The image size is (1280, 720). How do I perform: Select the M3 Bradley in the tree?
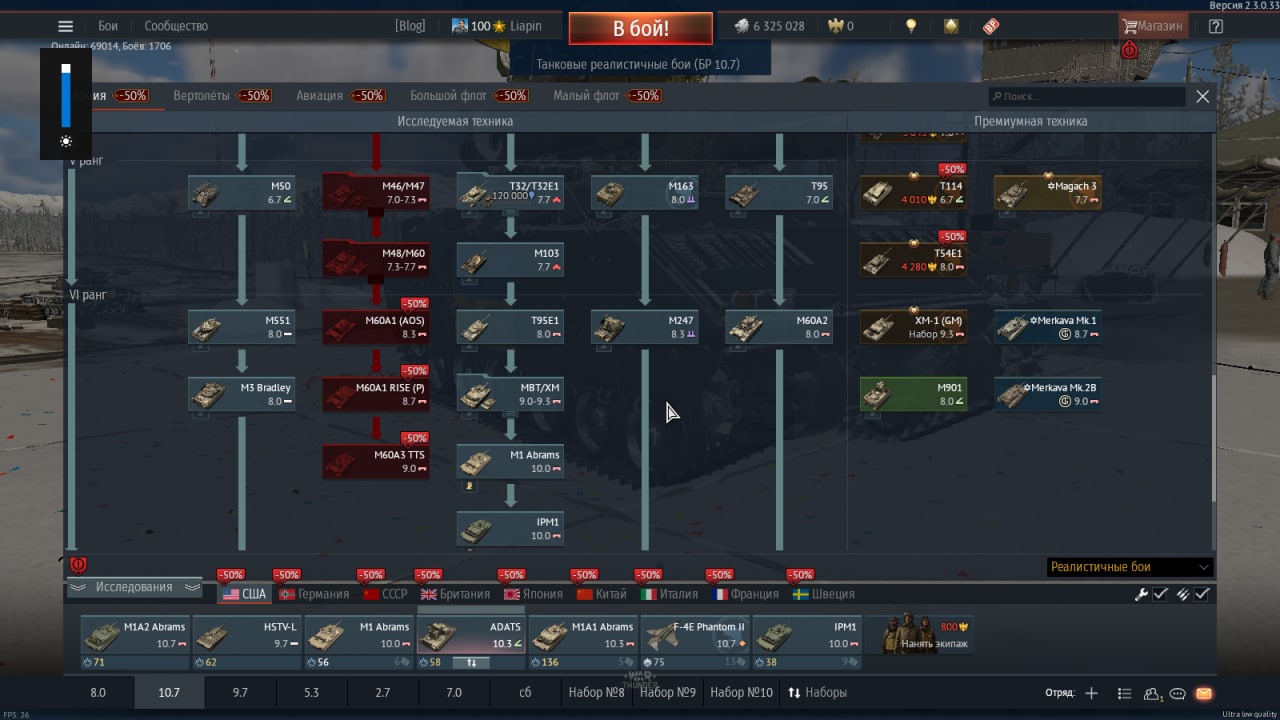point(241,394)
